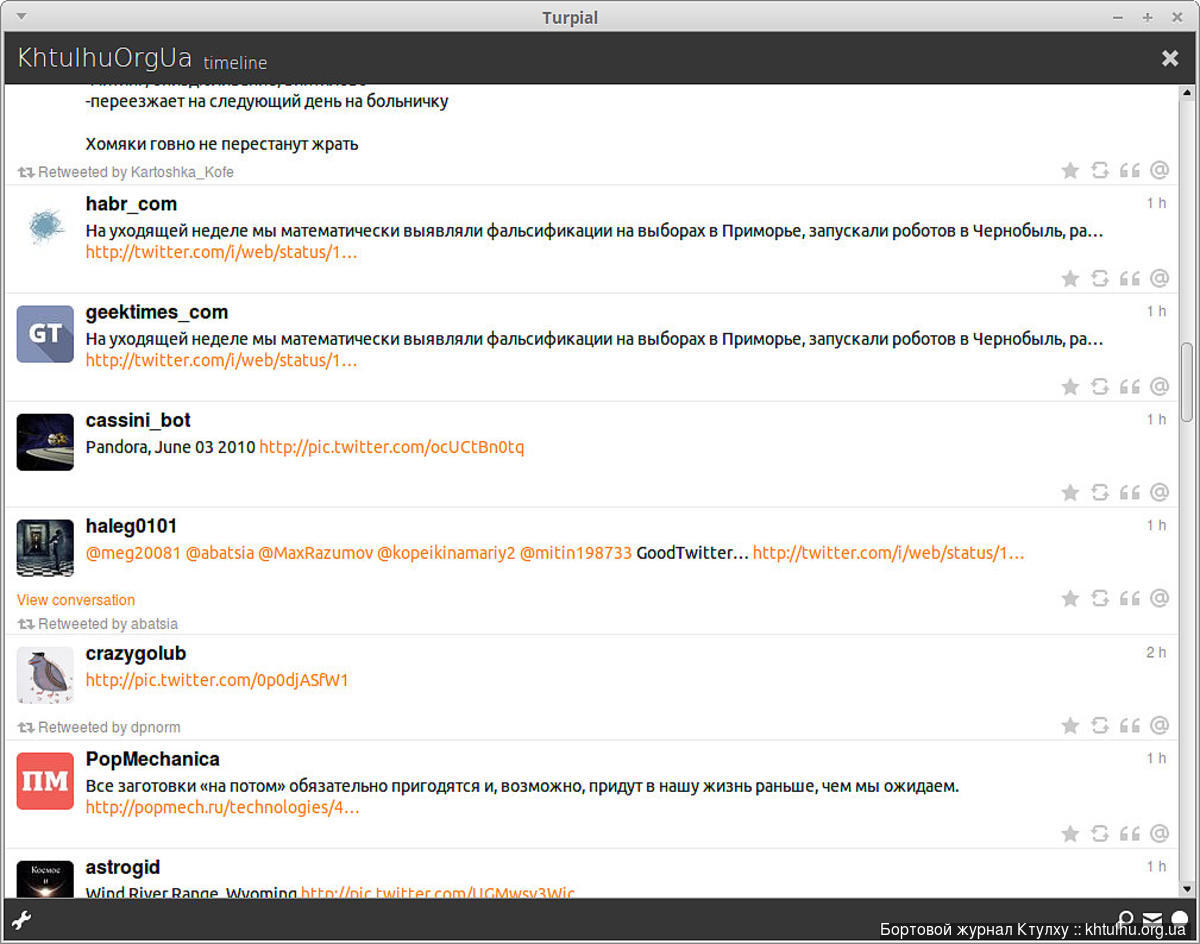The image size is (1200, 944).
Task: Click the haleg0101 avatar
Action: pyautogui.click(x=45, y=548)
